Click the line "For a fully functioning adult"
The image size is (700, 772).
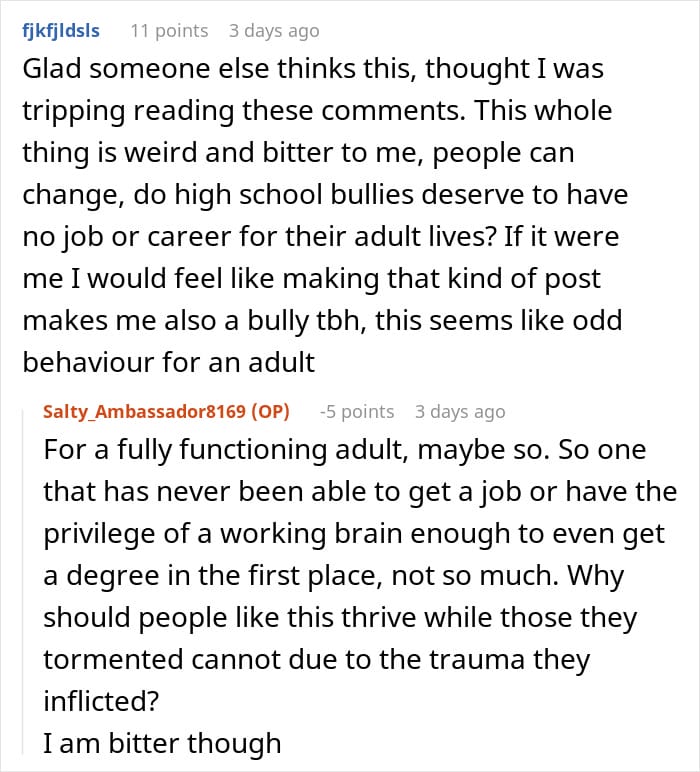345,449
